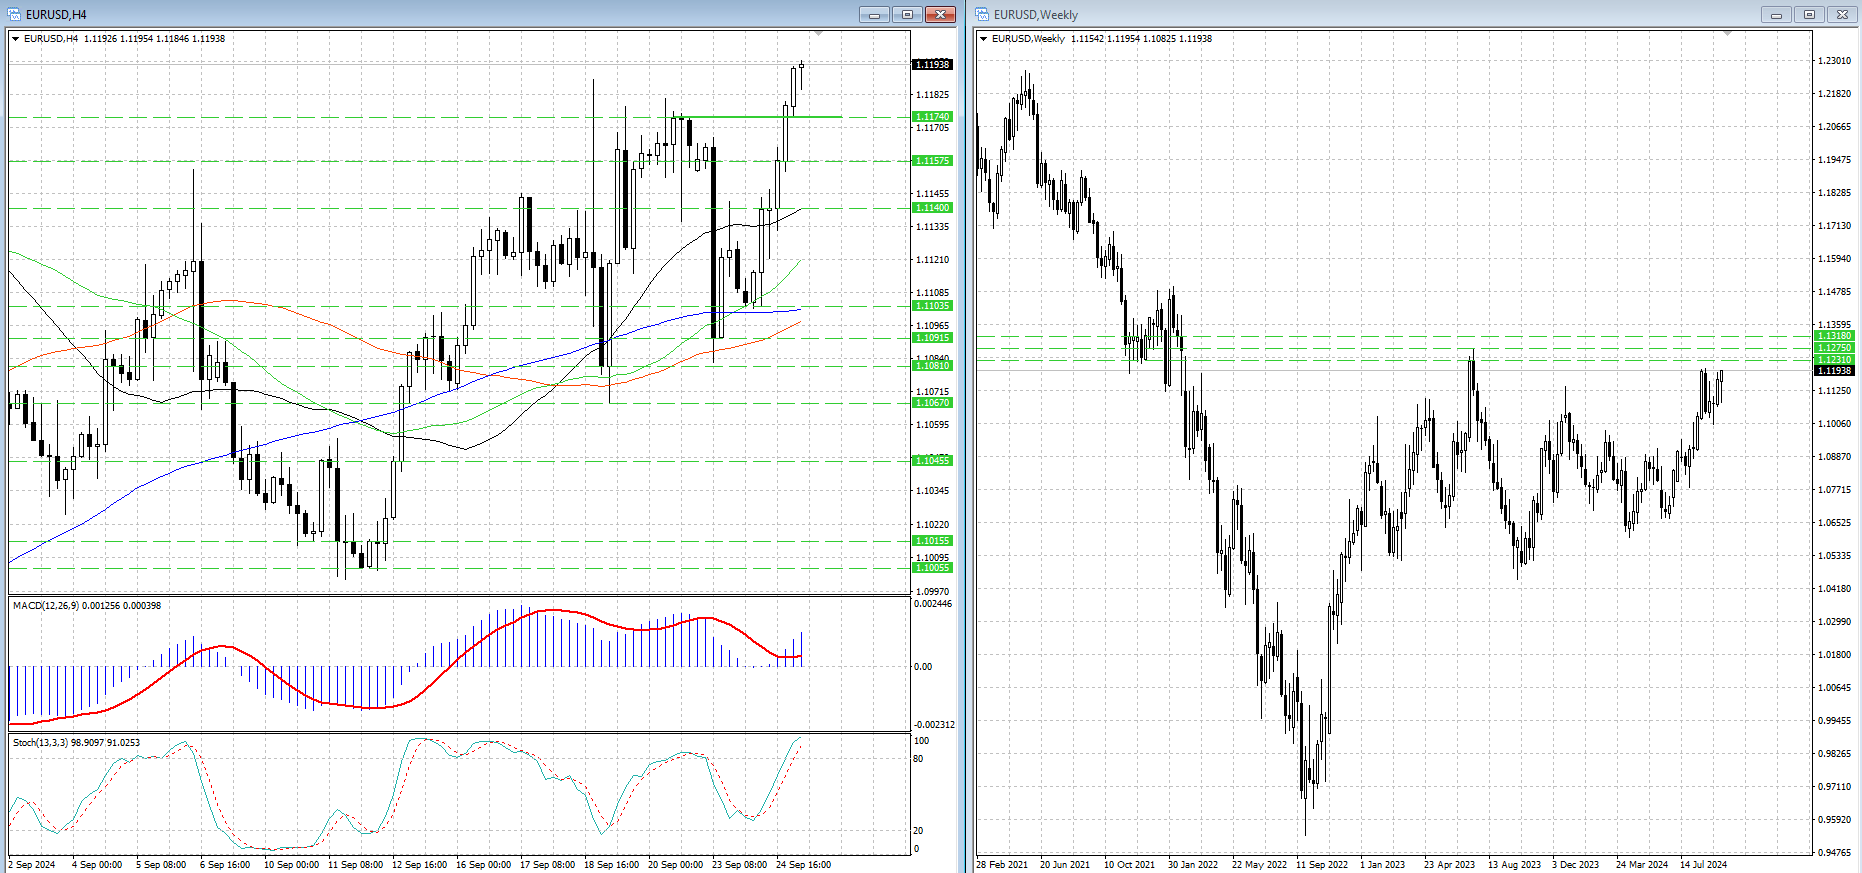
Task: Restore the EURUSD,Weekly chart window size
Action: pos(1809,14)
